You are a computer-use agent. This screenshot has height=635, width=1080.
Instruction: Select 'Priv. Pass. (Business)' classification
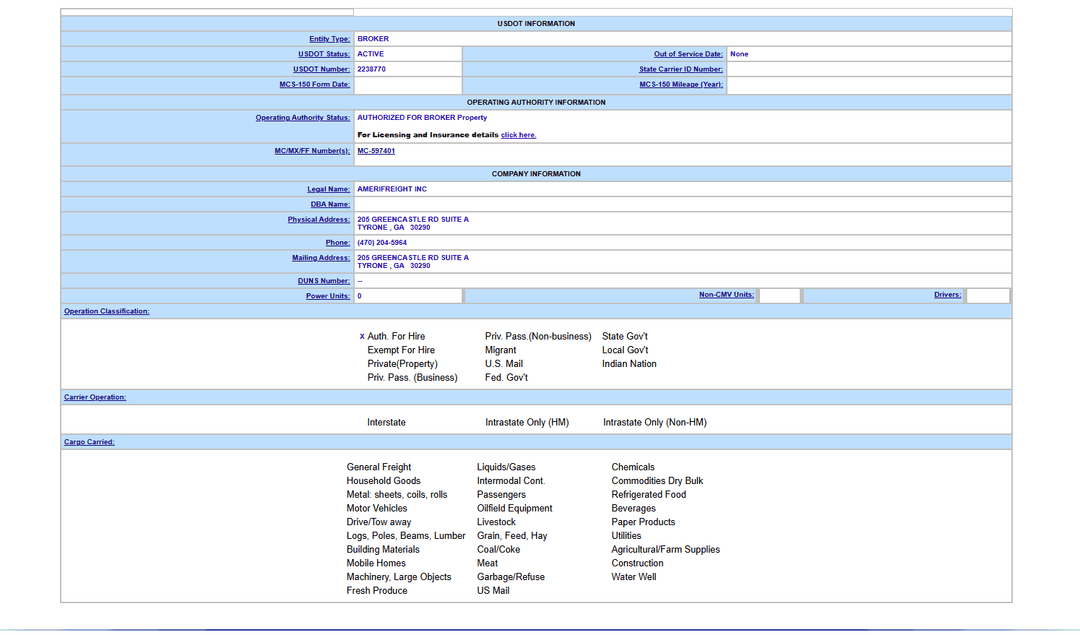(412, 378)
